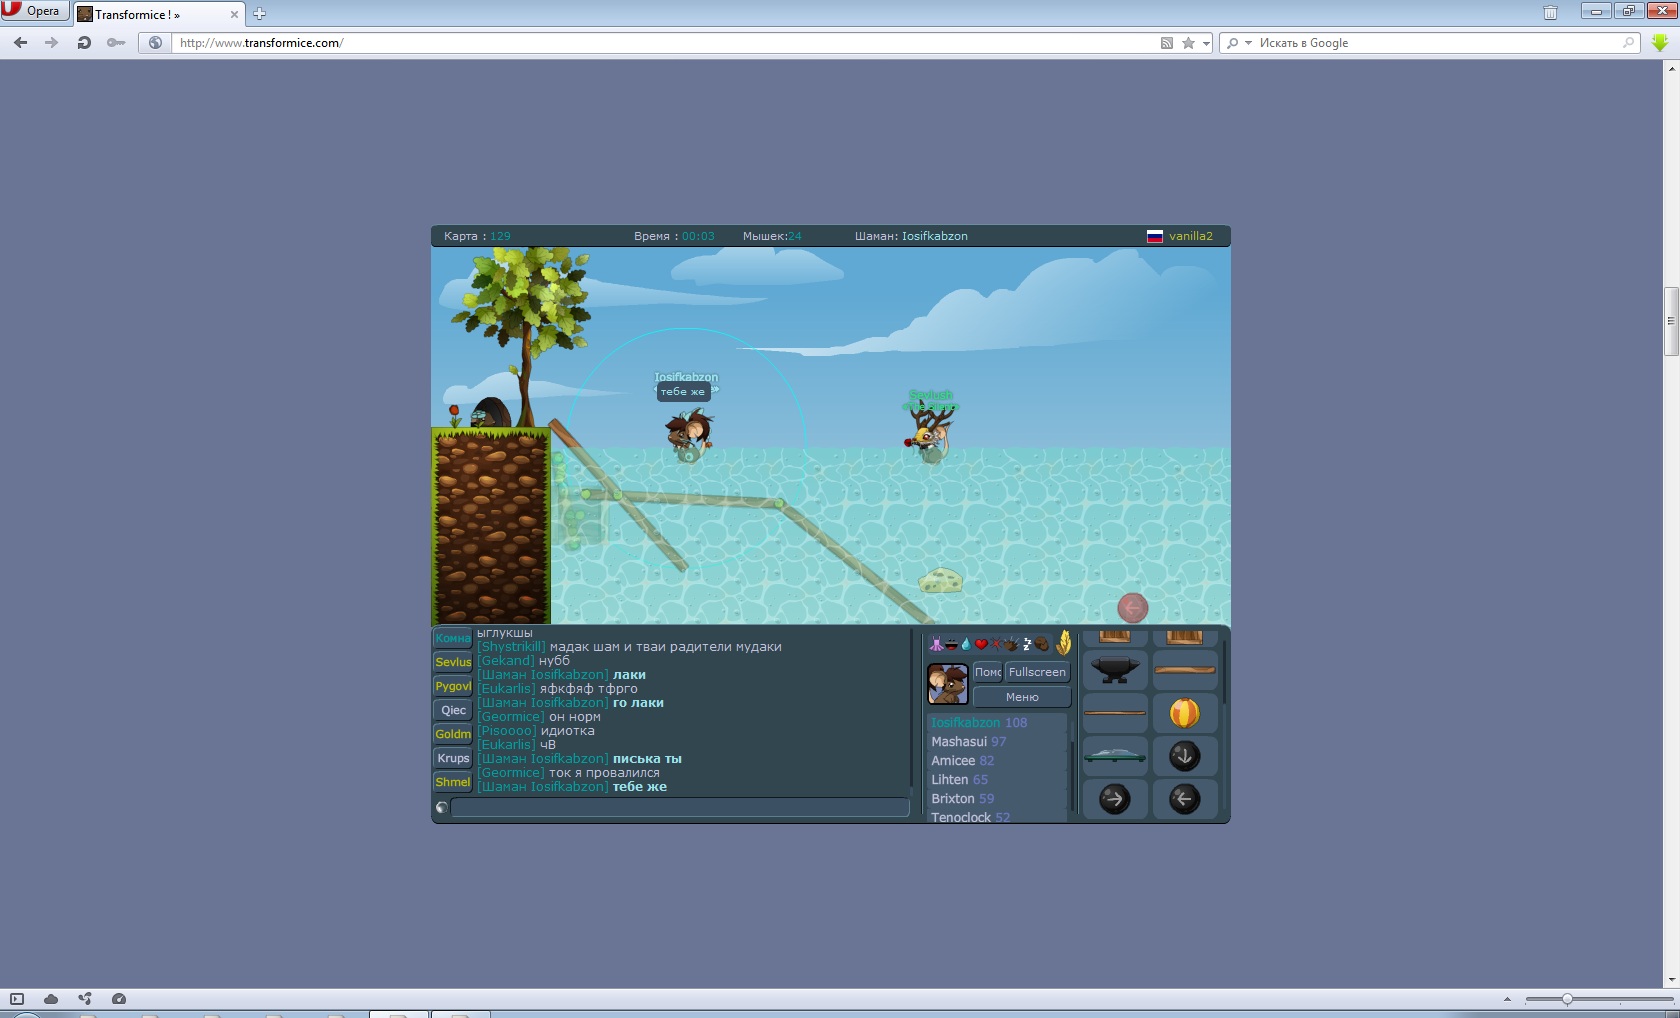Click the browser vertical scrollbar thumb
This screenshot has width=1680, height=1018.
1671,321
